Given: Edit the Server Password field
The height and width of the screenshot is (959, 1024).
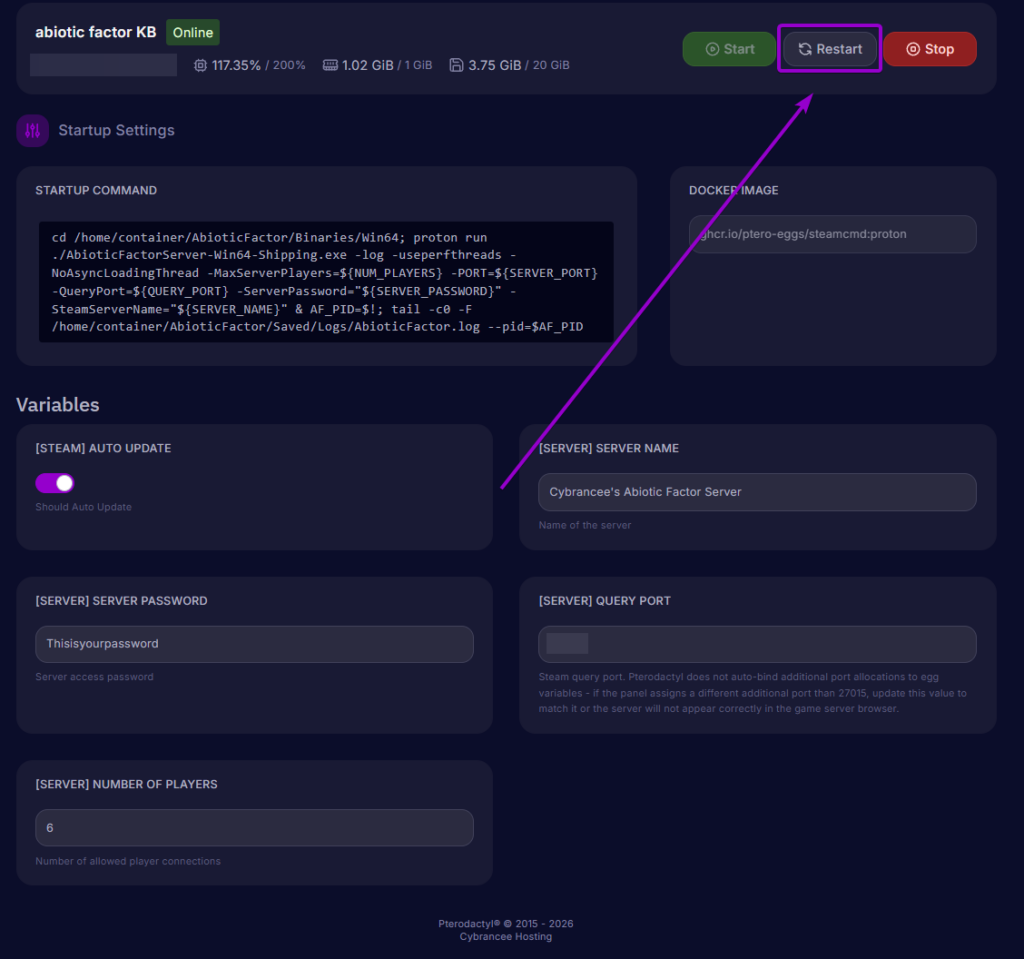Looking at the screenshot, I should click(x=254, y=644).
